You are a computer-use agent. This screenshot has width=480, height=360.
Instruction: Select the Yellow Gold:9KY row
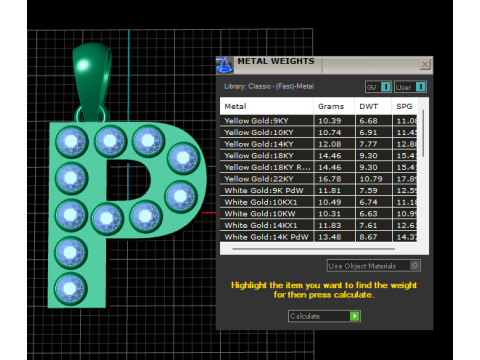pos(318,121)
